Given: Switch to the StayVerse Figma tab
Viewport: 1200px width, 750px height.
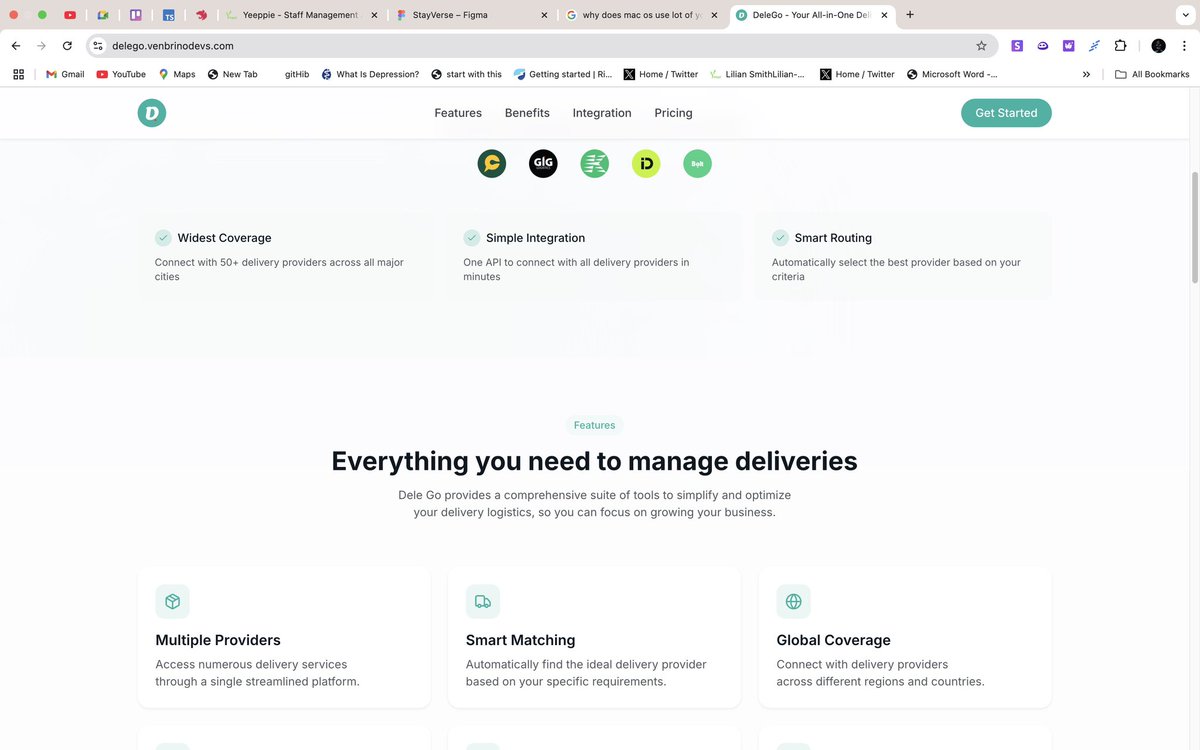Looking at the screenshot, I should click(x=472, y=15).
